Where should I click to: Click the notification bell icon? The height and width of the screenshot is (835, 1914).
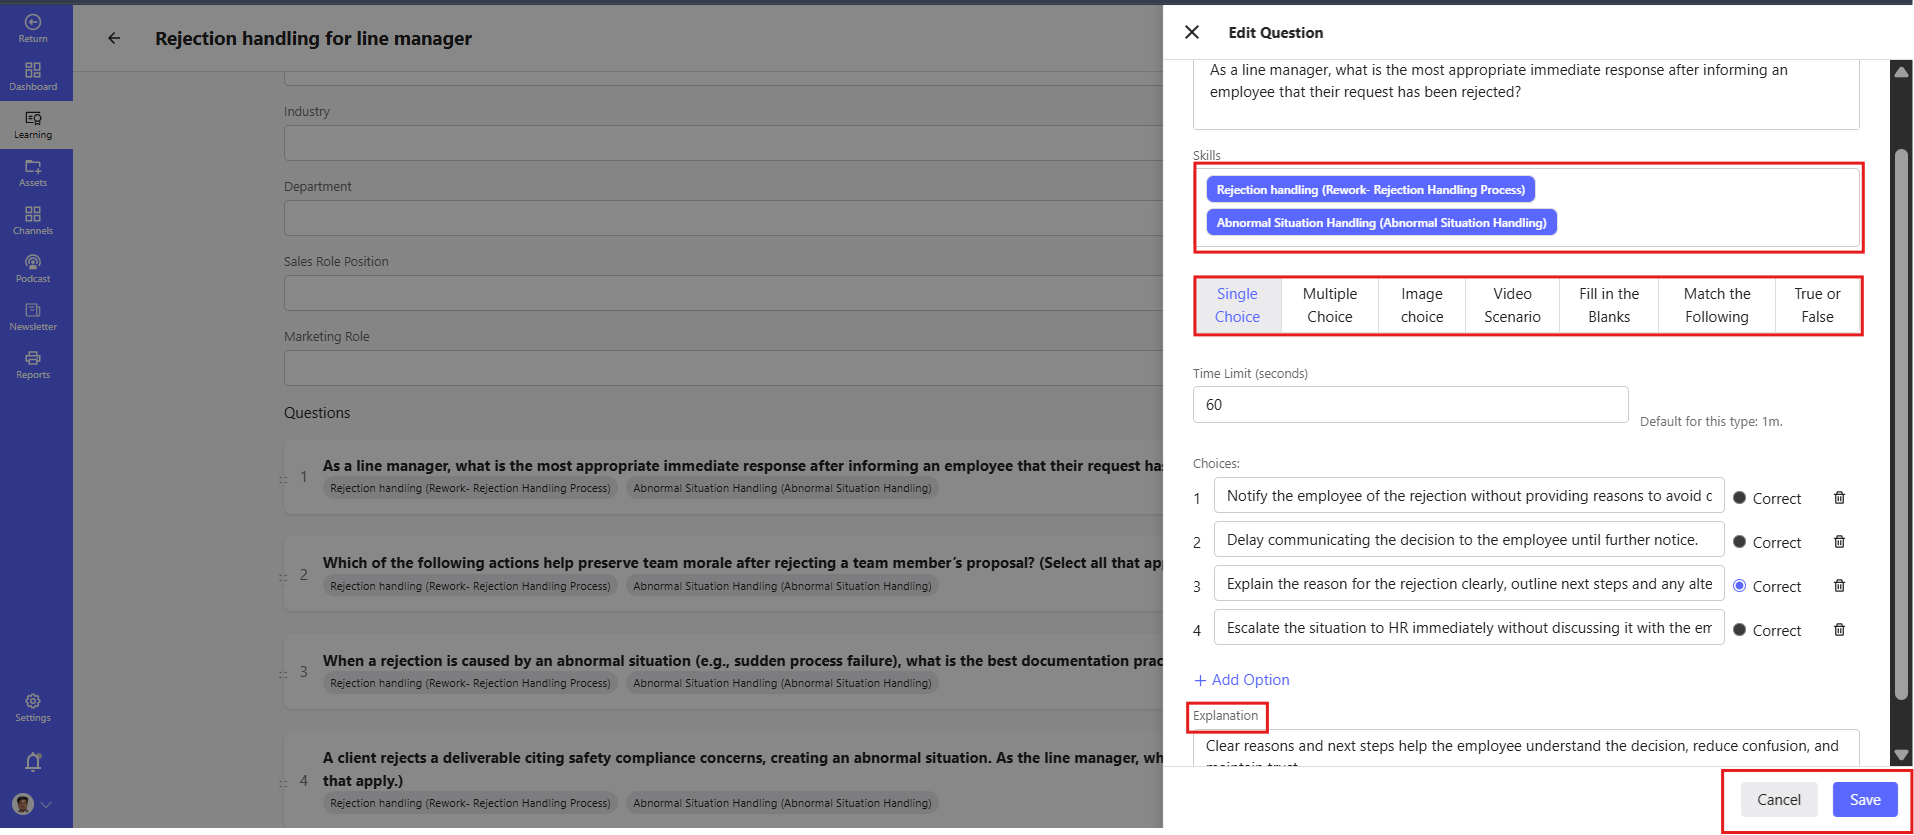(33, 762)
